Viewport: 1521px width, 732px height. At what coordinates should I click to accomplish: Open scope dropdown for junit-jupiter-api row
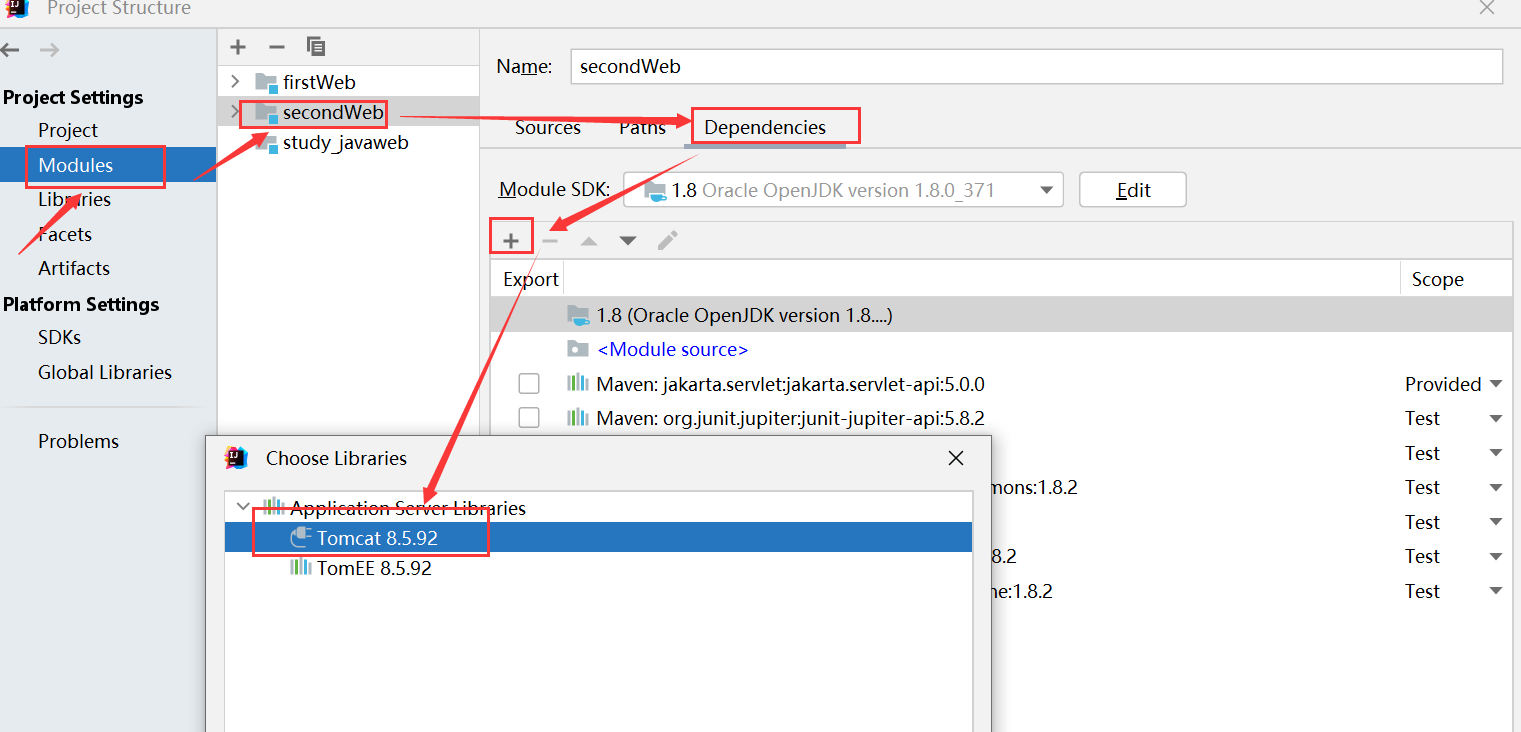1496,418
